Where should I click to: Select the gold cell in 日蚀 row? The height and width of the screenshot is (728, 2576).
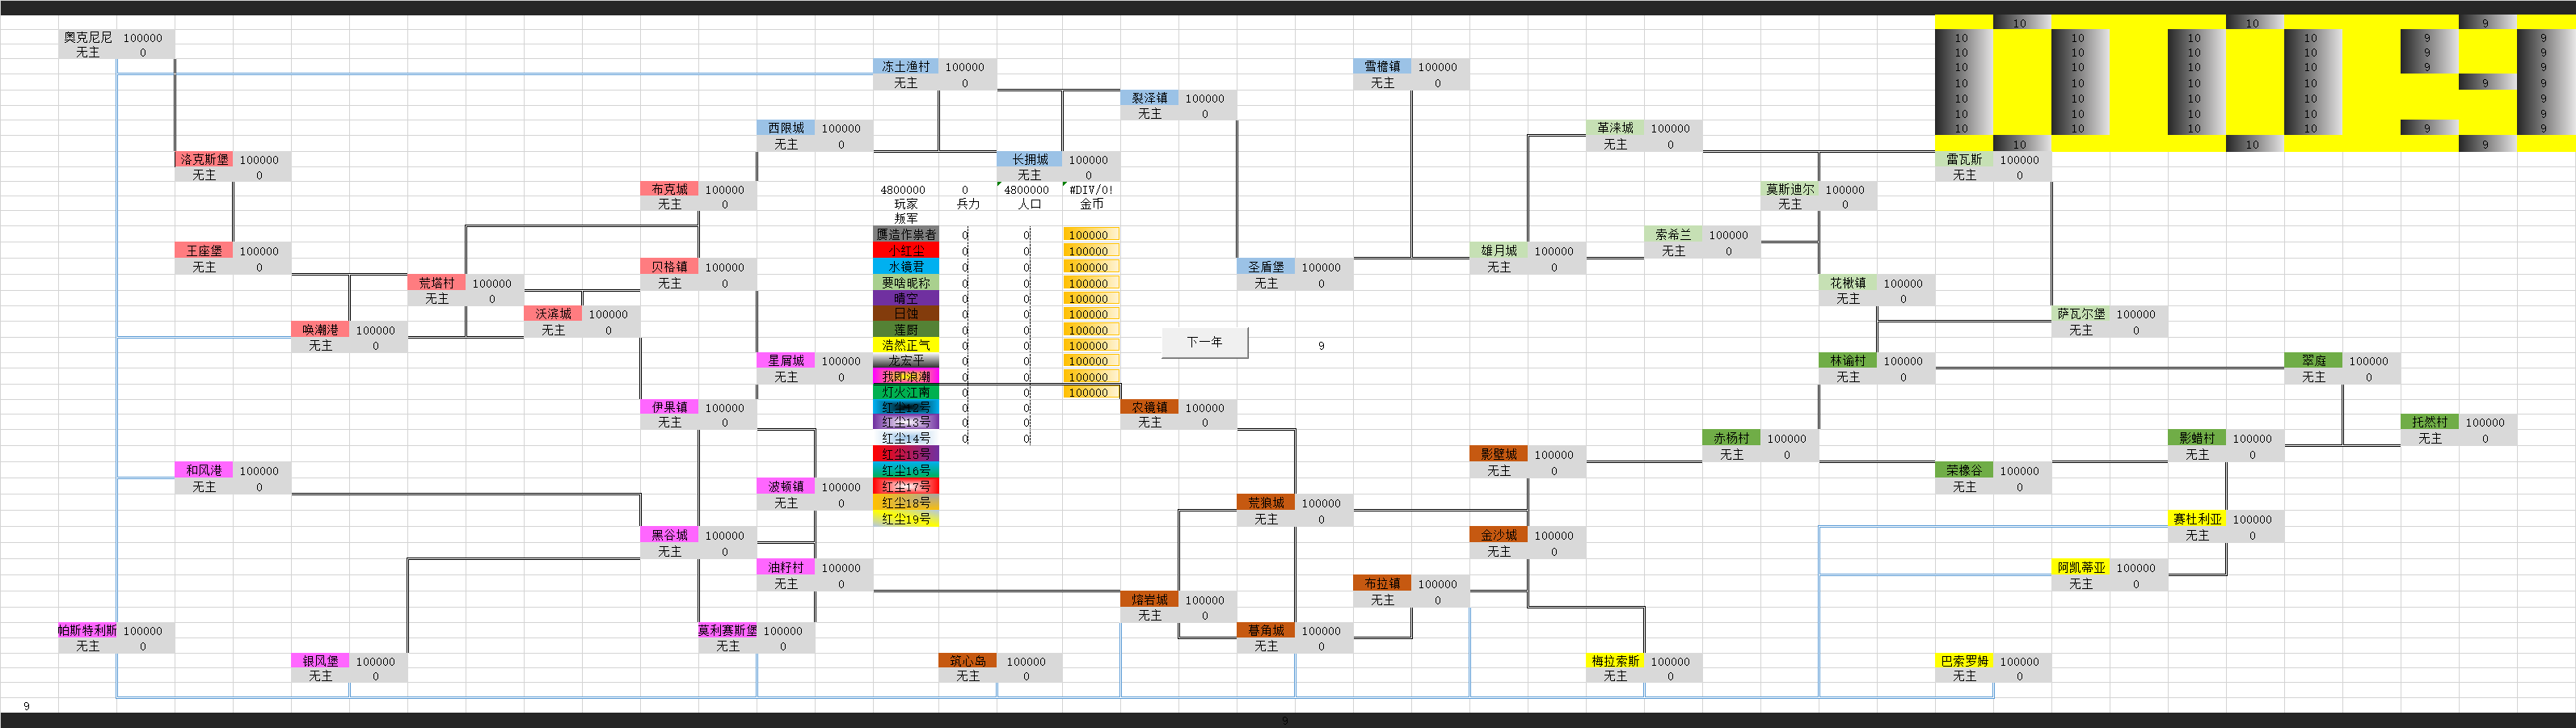coord(1091,314)
